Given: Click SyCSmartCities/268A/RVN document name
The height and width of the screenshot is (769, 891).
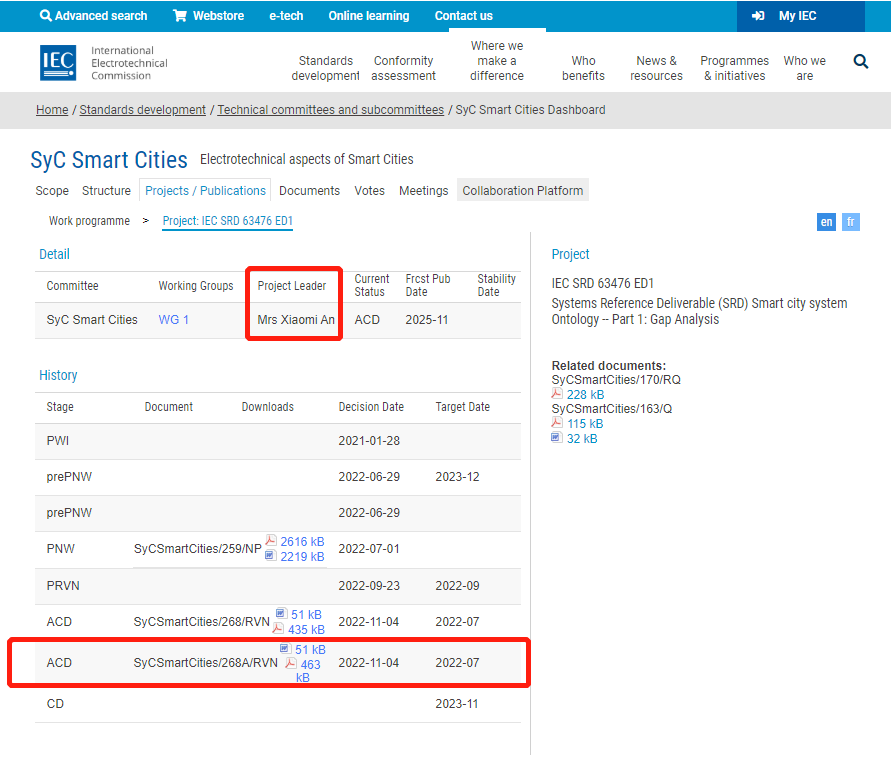Looking at the screenshot, I should 206,663.
